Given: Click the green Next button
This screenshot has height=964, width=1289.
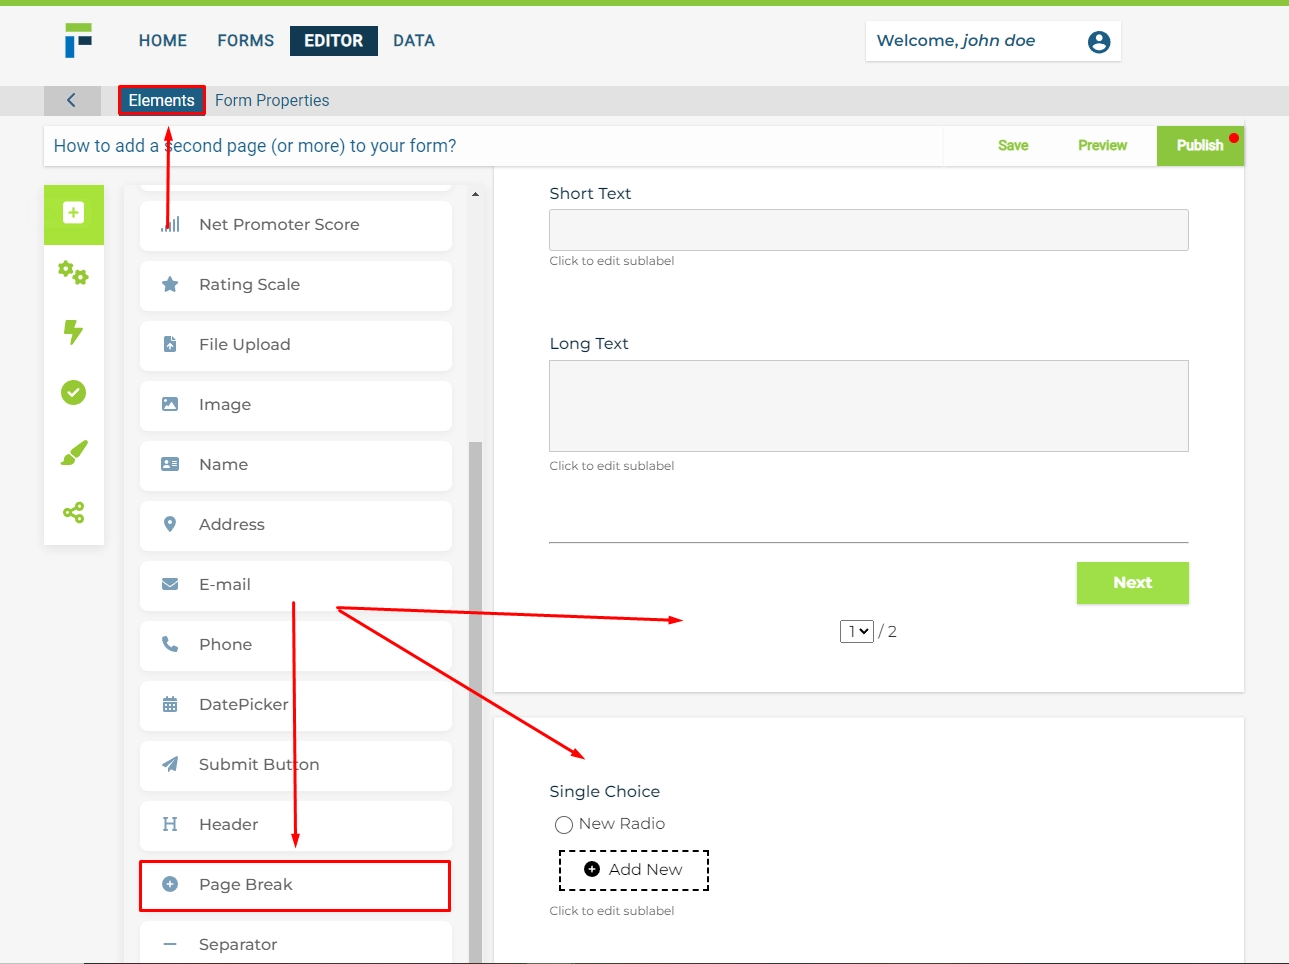Looking at the screenshot, I should coord(1133,583).
